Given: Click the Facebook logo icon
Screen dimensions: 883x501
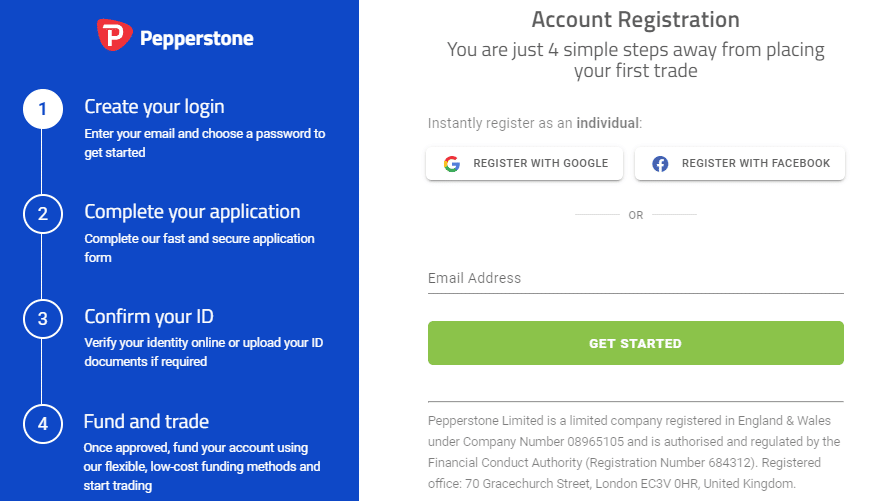Looking at the screenshot, I should coord(660,164).
